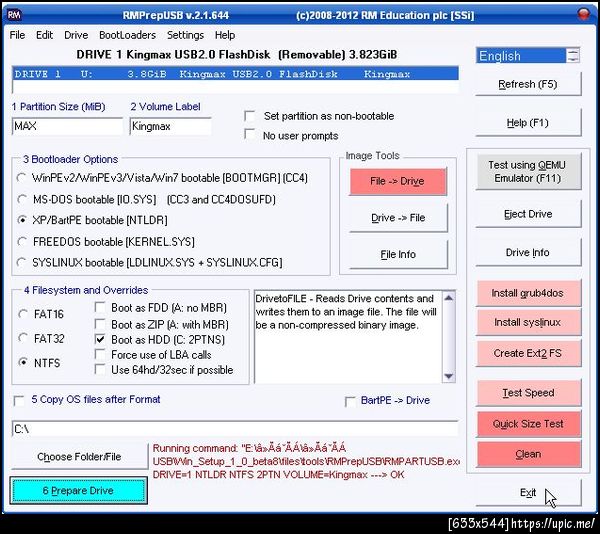Tick Copy OS files after Format

(x=19, y=400)
